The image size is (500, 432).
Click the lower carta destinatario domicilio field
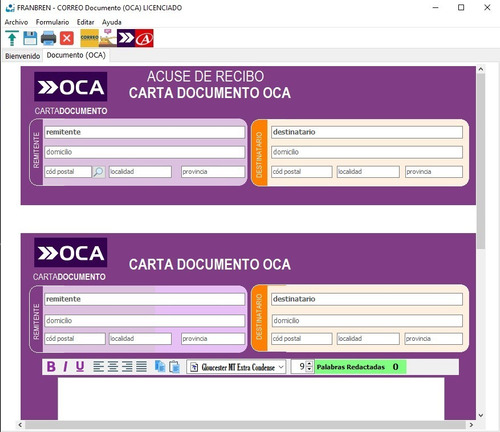click(367, 321)
